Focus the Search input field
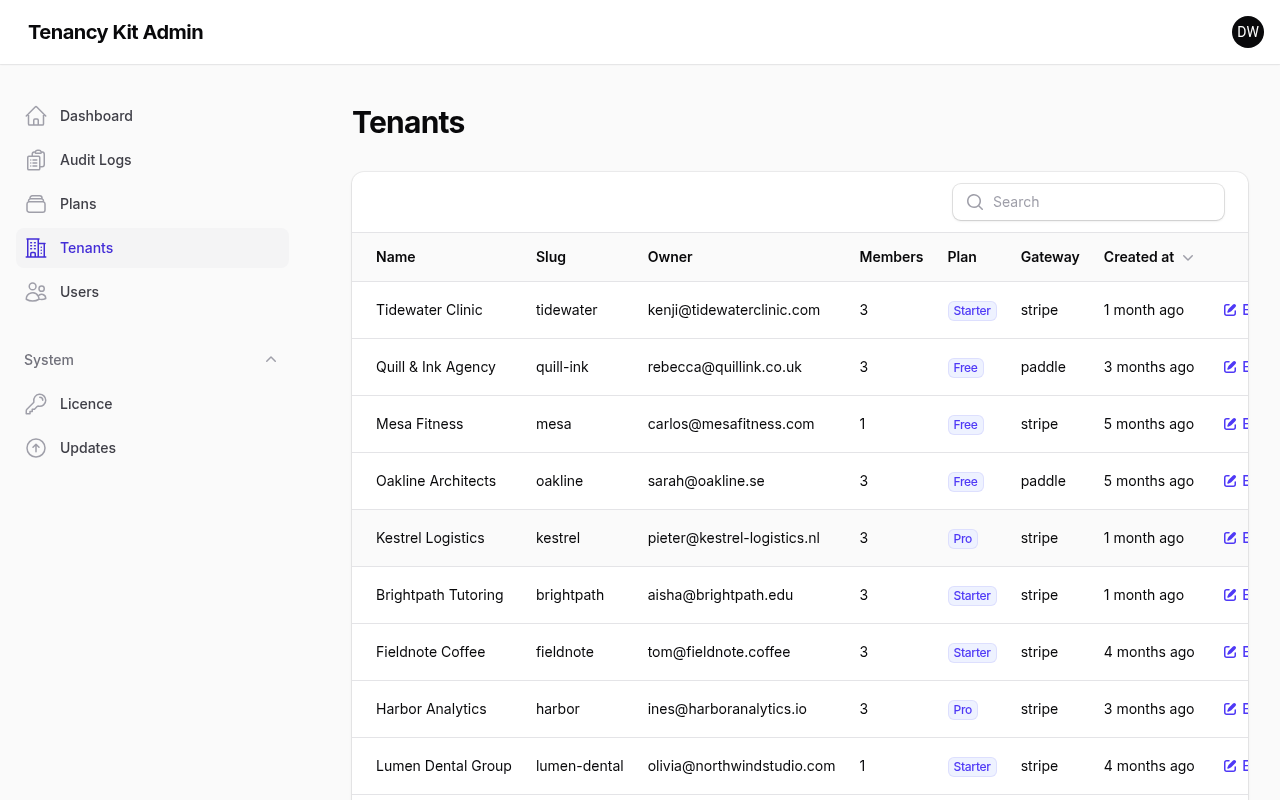 tap(1088, 202)
